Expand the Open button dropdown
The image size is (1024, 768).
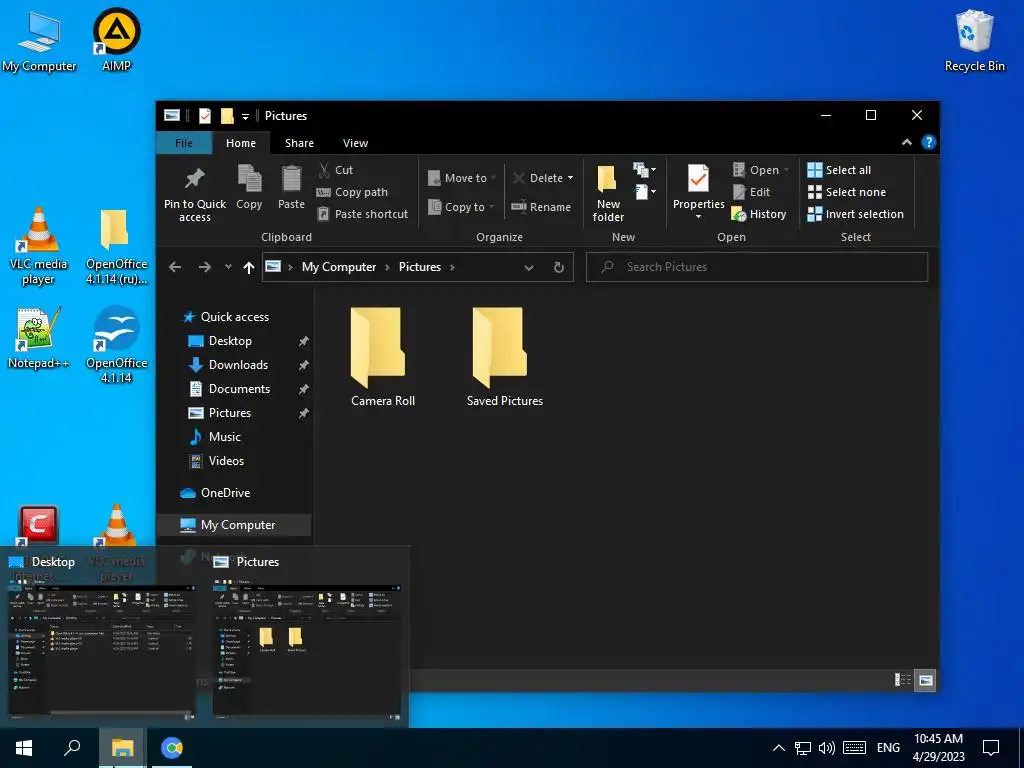(786, 170)
